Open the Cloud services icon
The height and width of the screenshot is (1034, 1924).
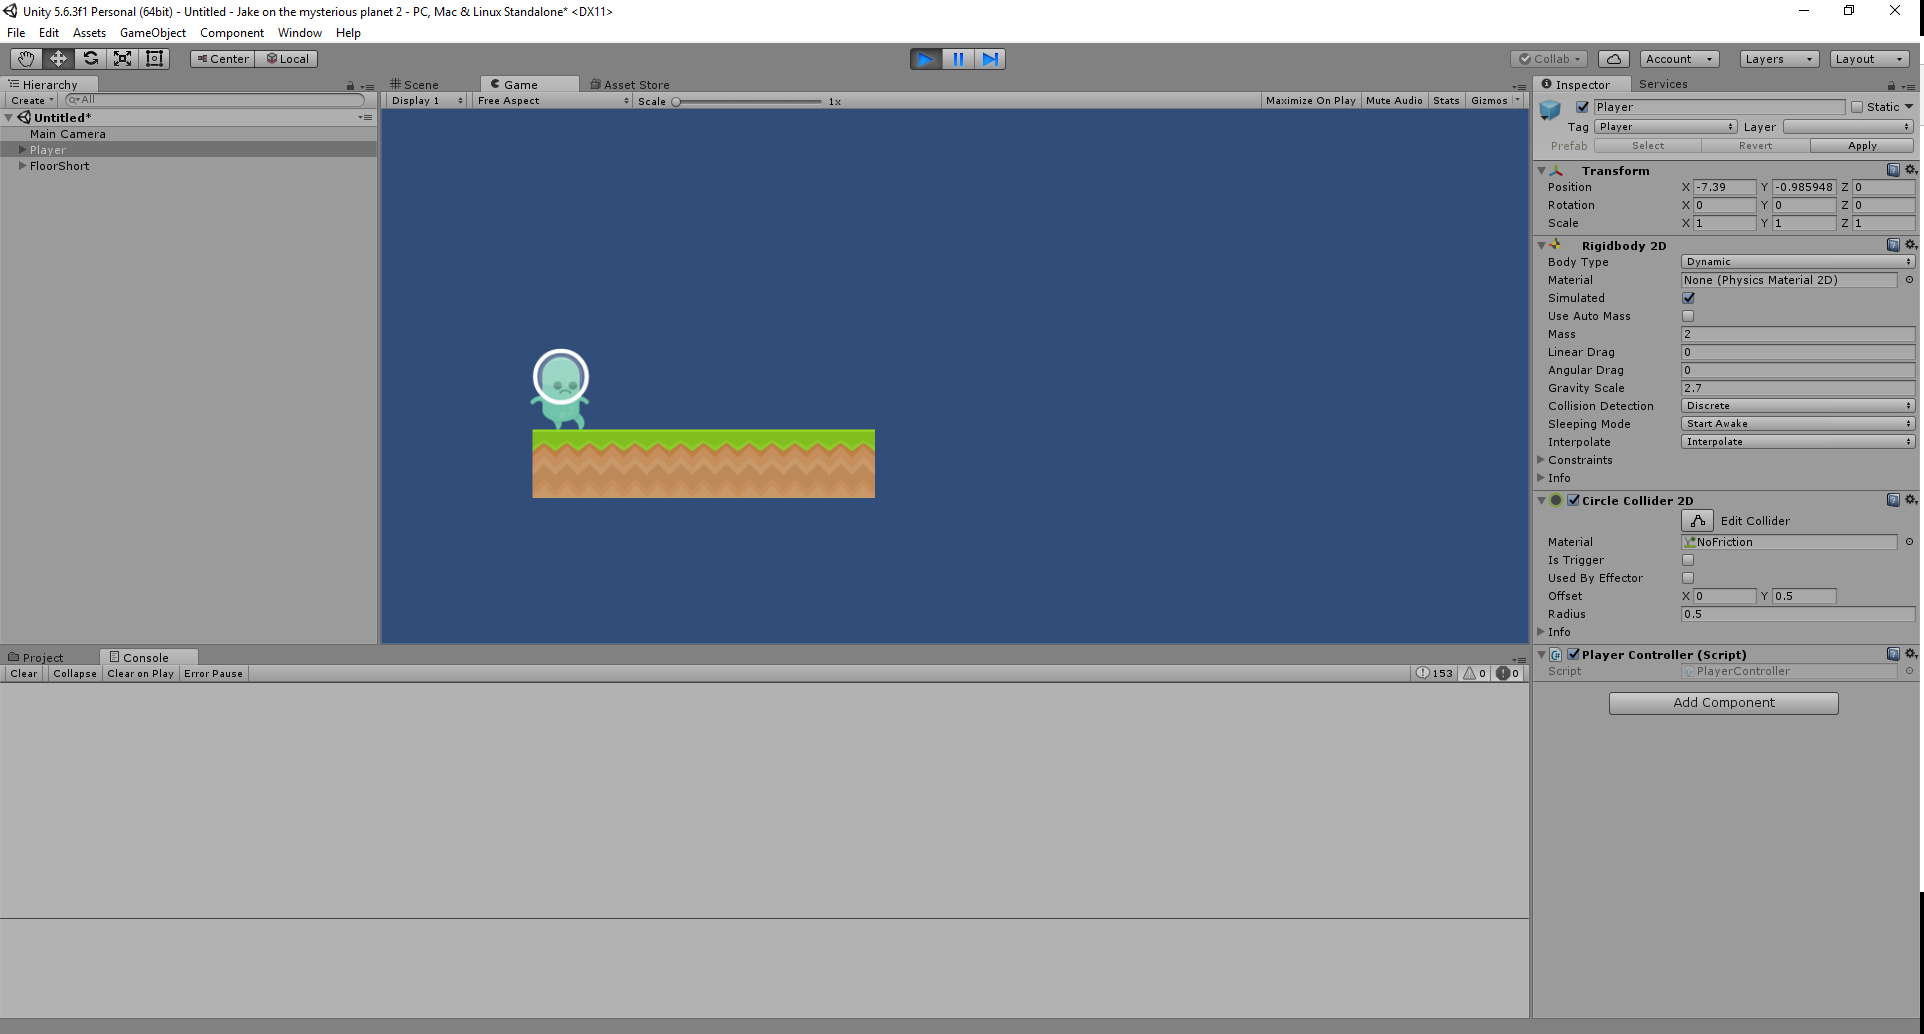coord(1614,59)
